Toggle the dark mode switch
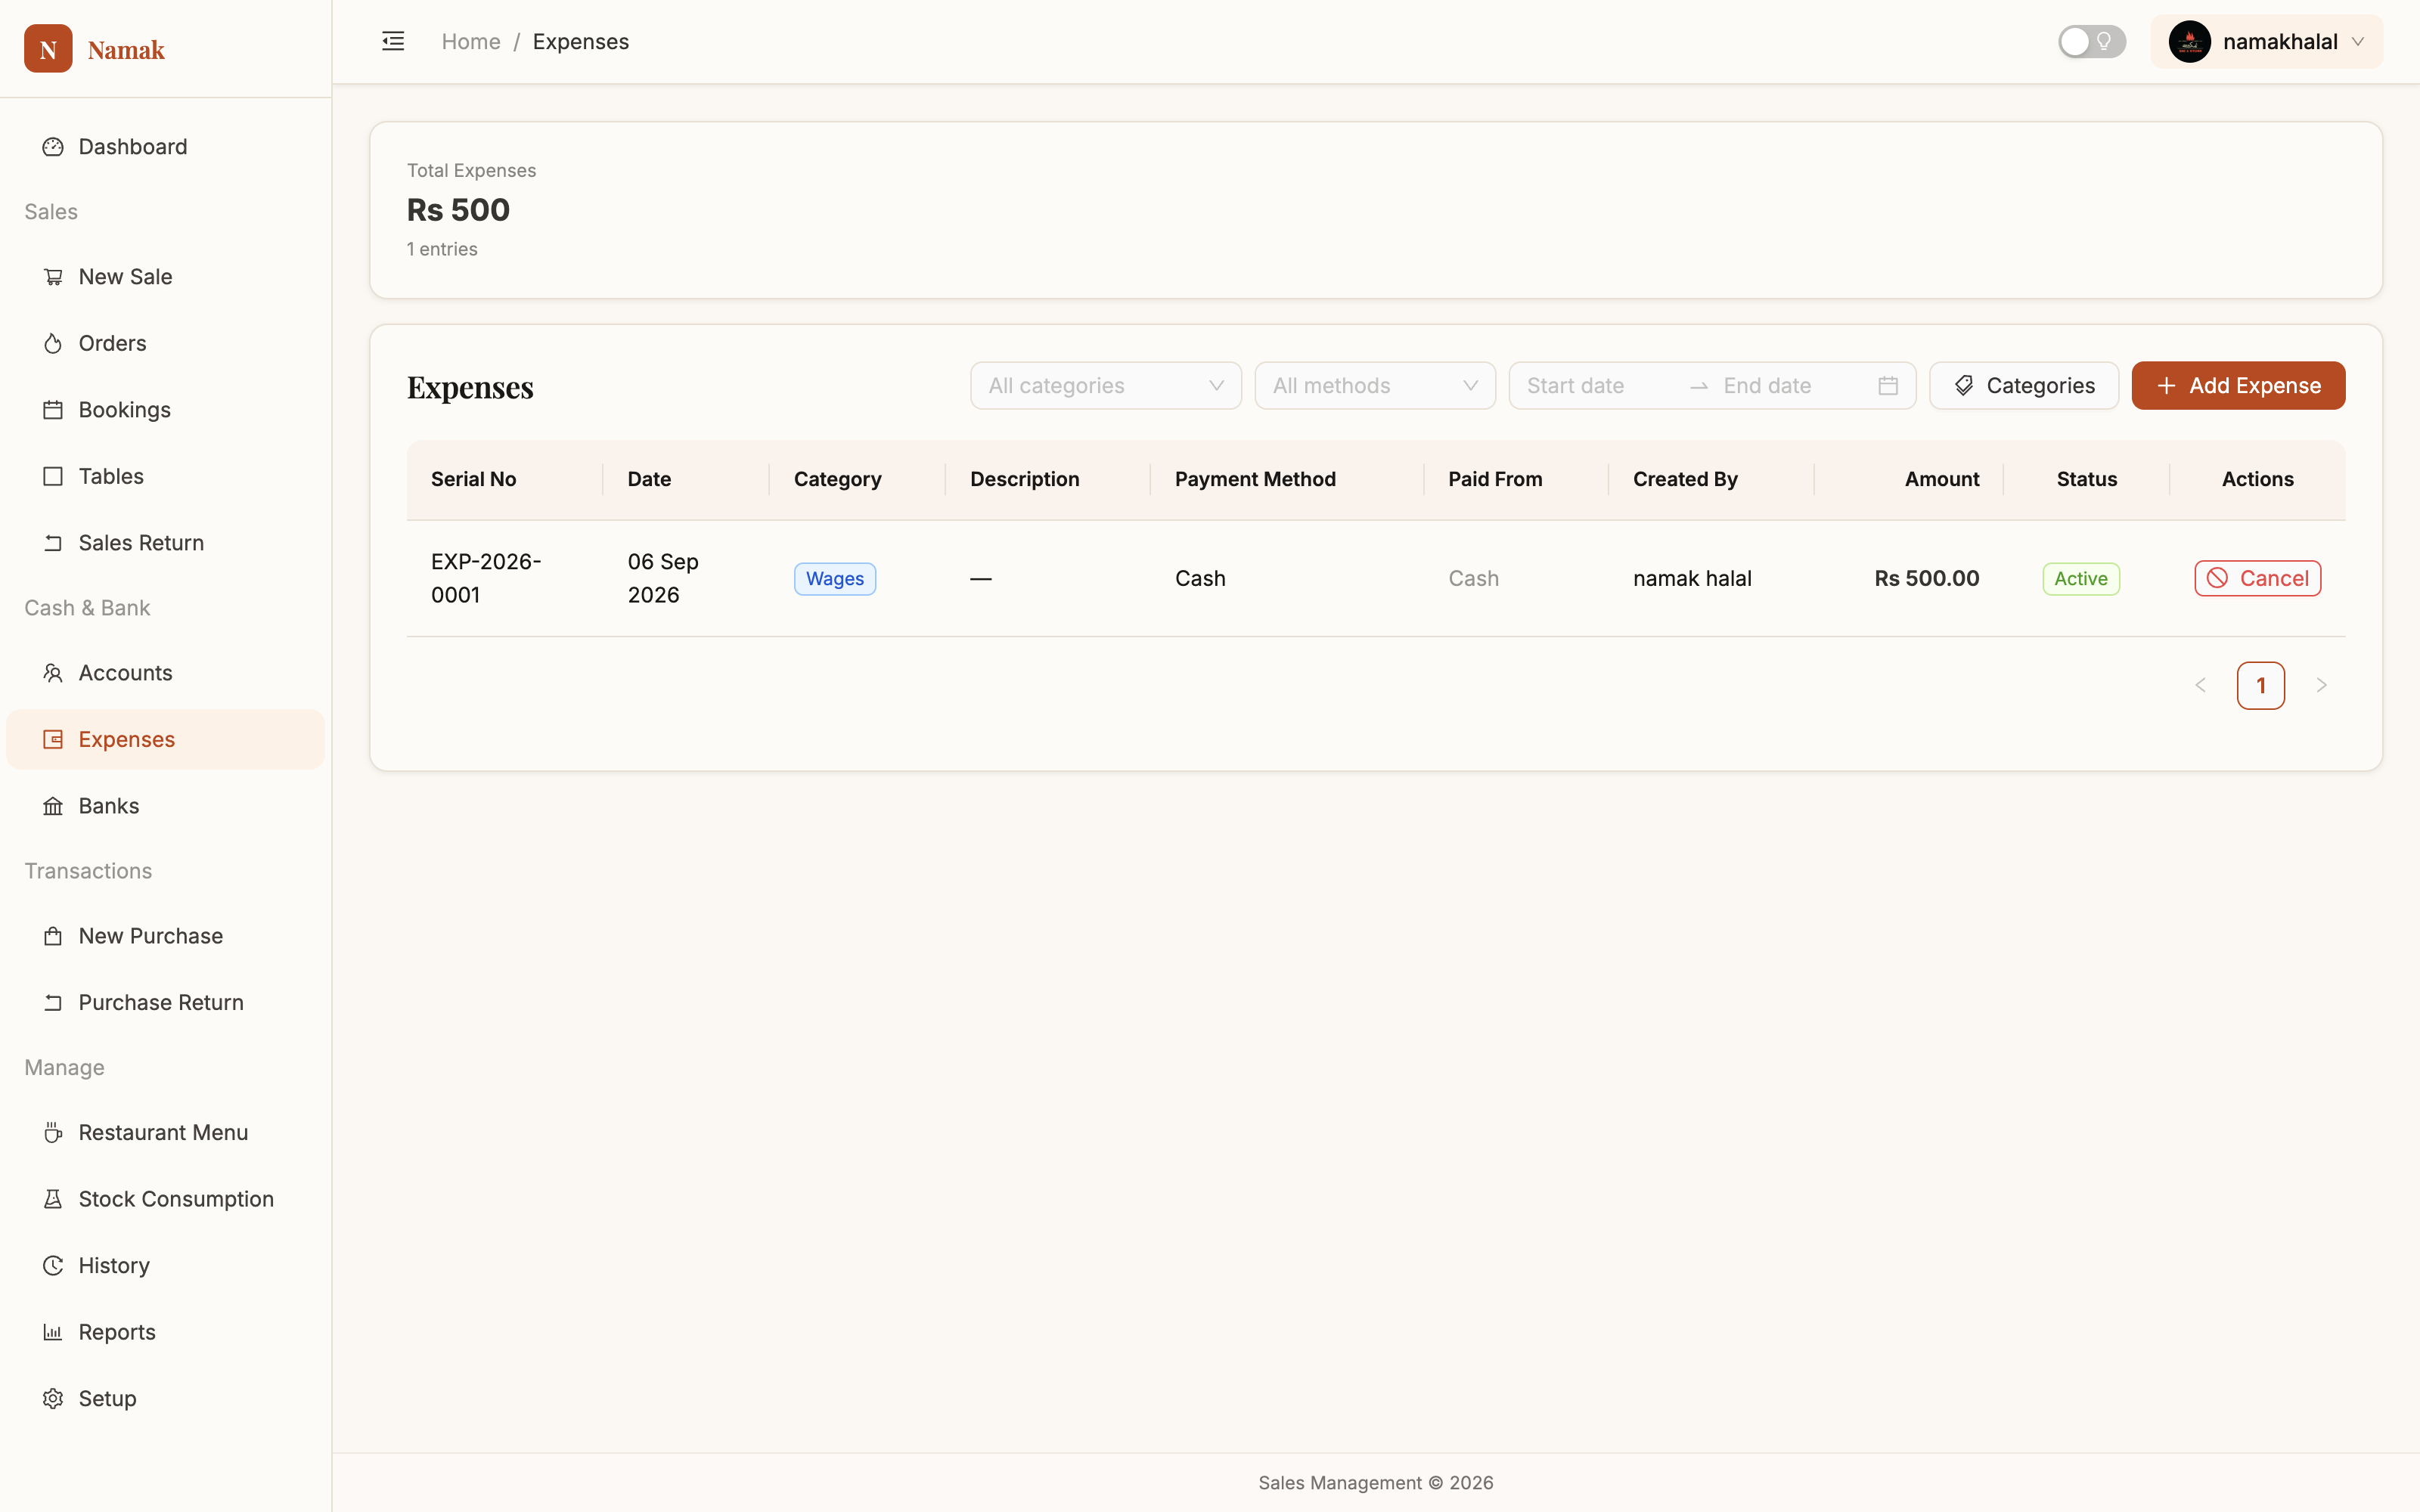This screenshot has height=1512, width=2420. (x=2091, y=41)
